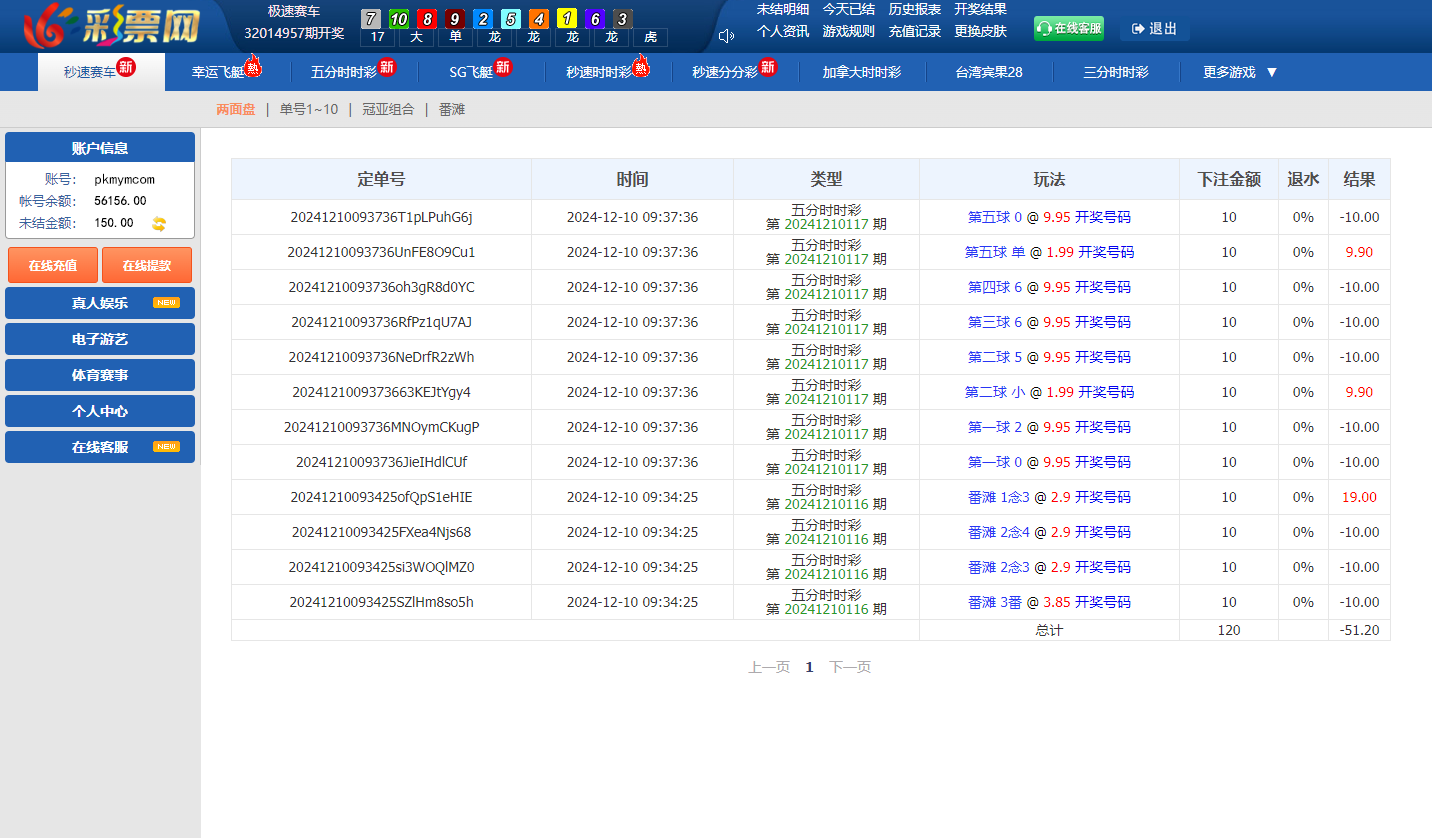This screenshot has height=838, width=1432.
Task: Select the 番摊 sub-tab
Action: pos(452,109)
